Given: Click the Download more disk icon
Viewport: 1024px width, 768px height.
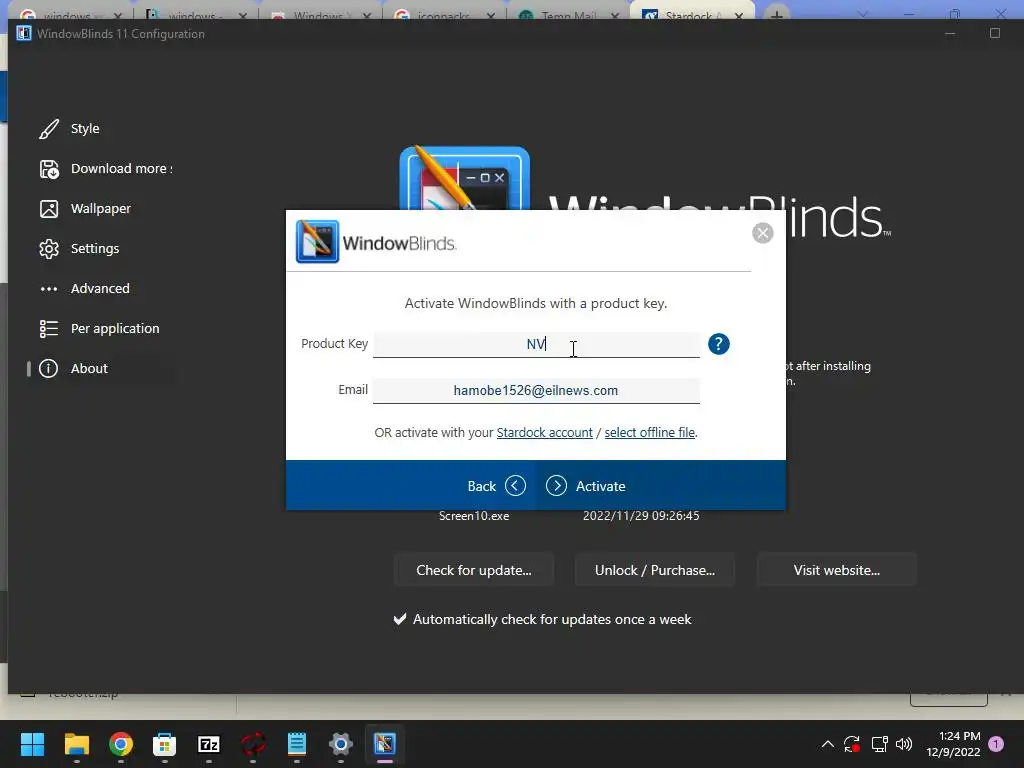Looking at the screenshot, I should pos(49,169).
